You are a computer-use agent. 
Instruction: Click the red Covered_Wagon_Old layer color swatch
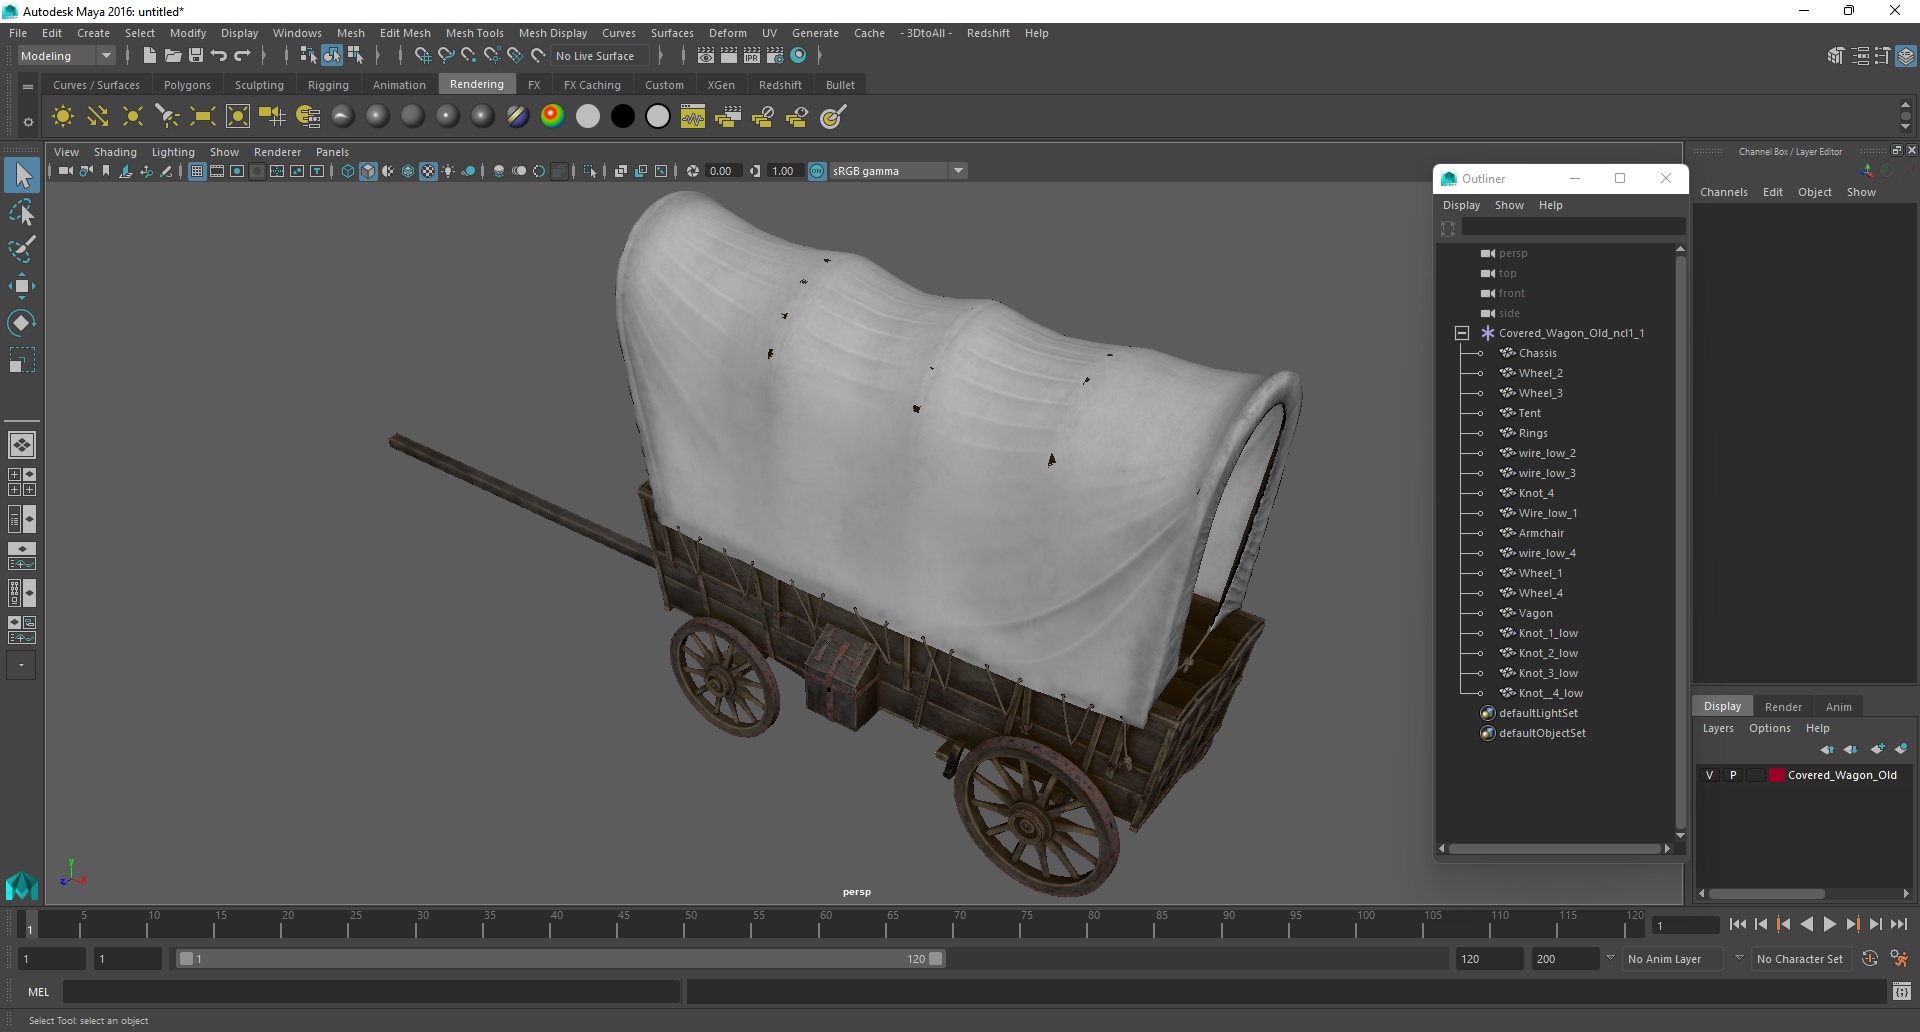(x=1776, y=775)
